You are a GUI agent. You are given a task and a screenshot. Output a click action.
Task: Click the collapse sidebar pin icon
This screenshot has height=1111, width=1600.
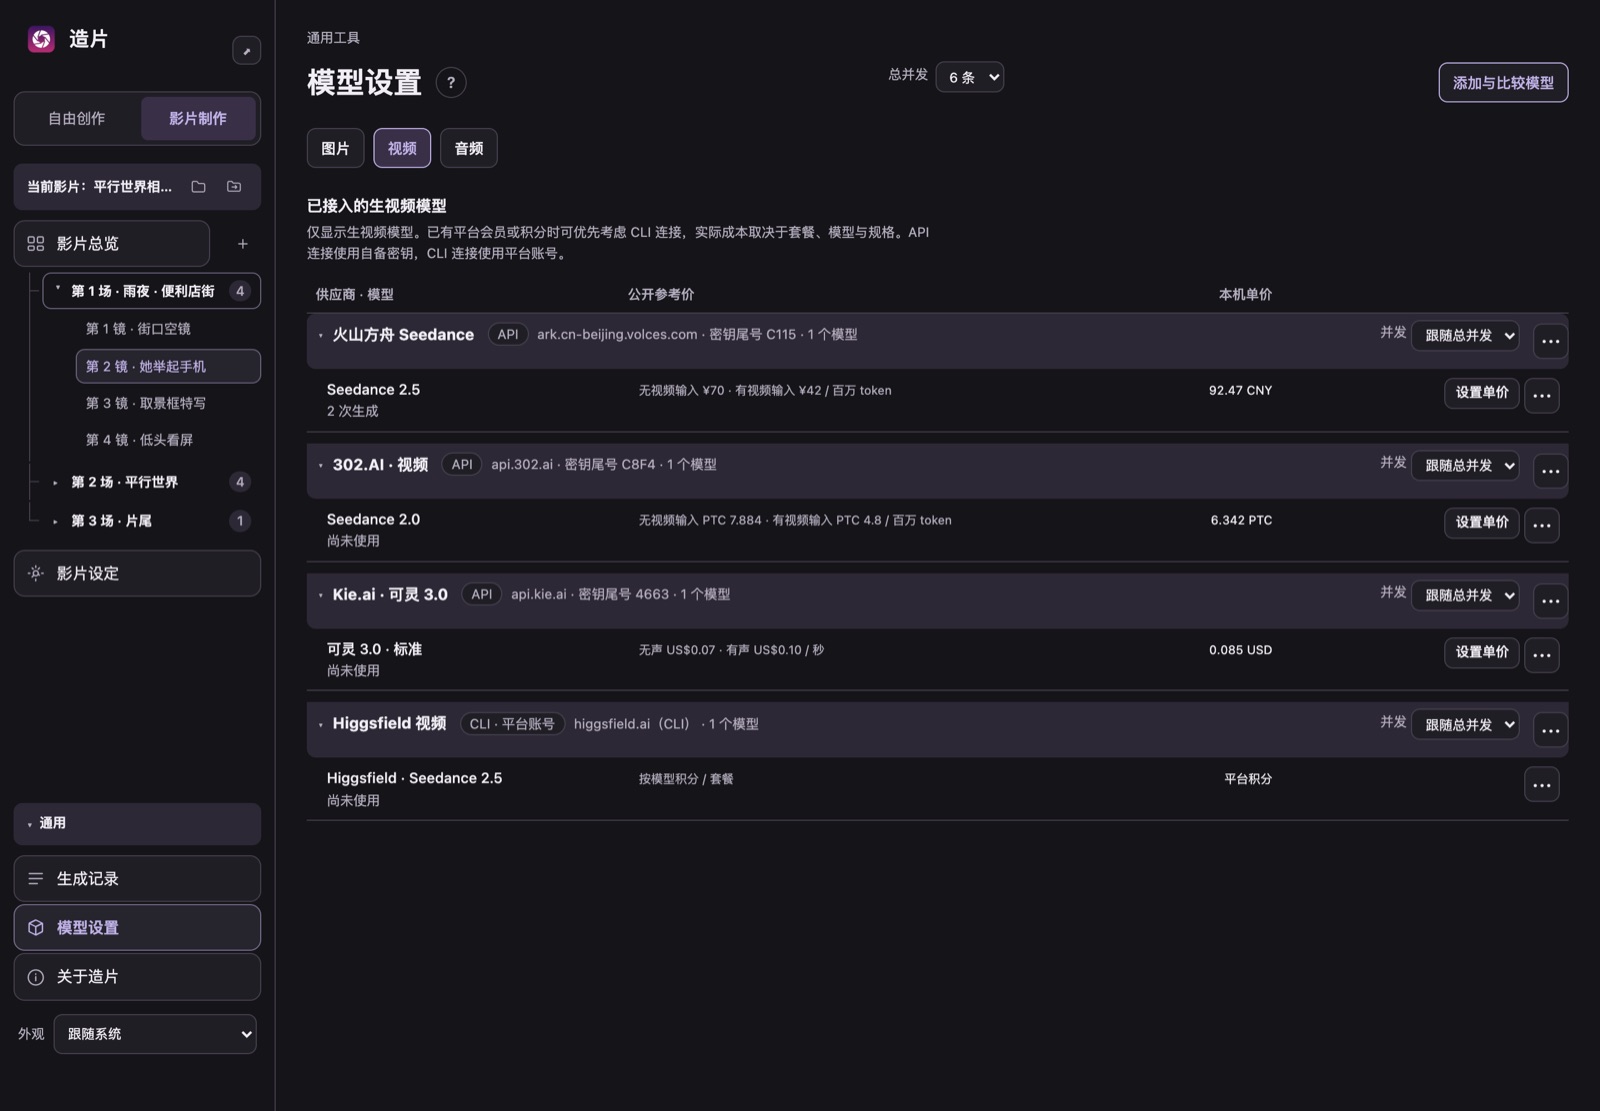click(x=246, y=51)
